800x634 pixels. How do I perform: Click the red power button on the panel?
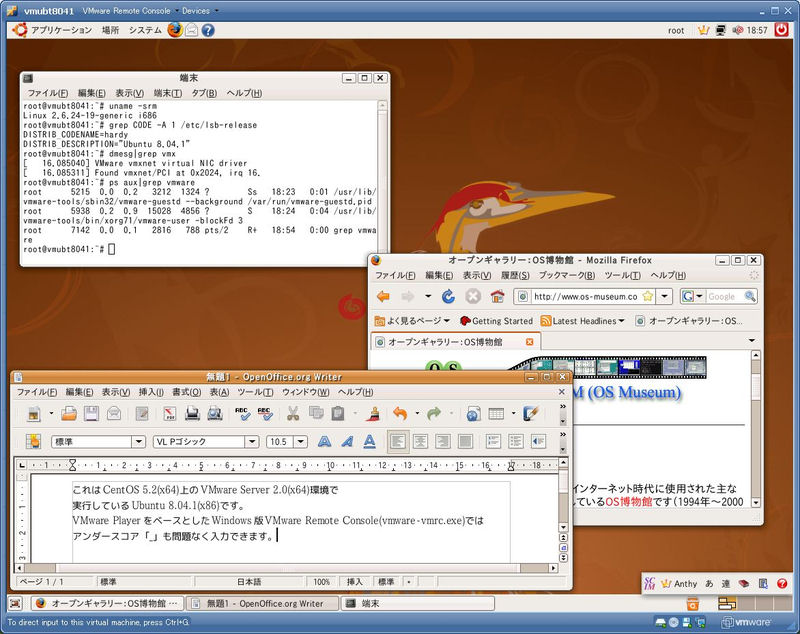click(781, 30)
